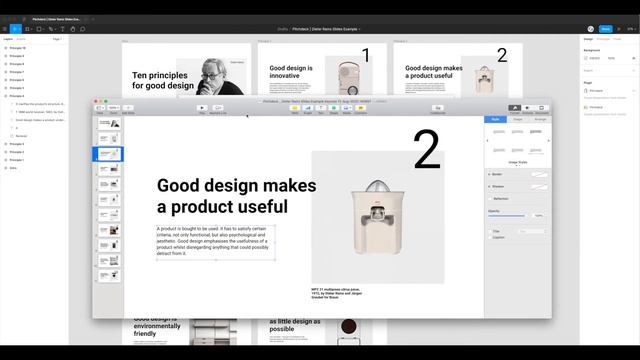Select Style tab in Keynote inspector

pyautogui.click(x=496, y=119)
